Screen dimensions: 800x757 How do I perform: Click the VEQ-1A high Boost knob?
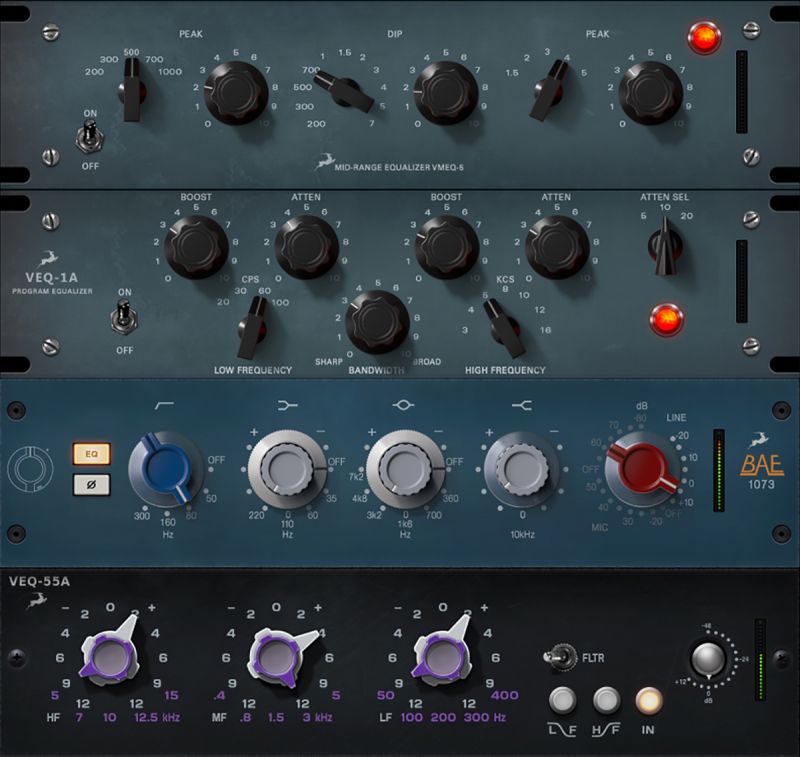[447, 247]
